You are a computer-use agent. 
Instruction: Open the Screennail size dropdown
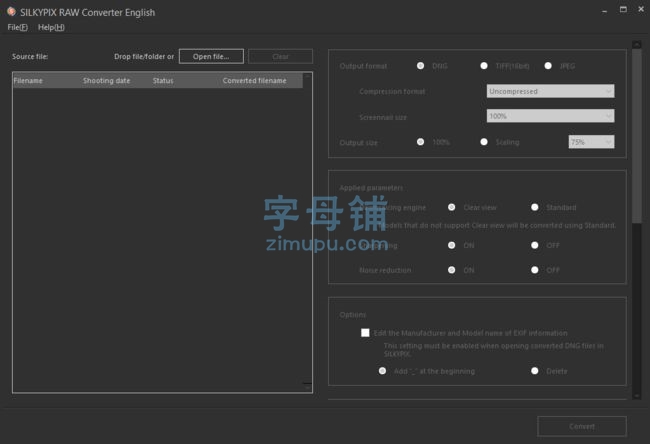550,116
